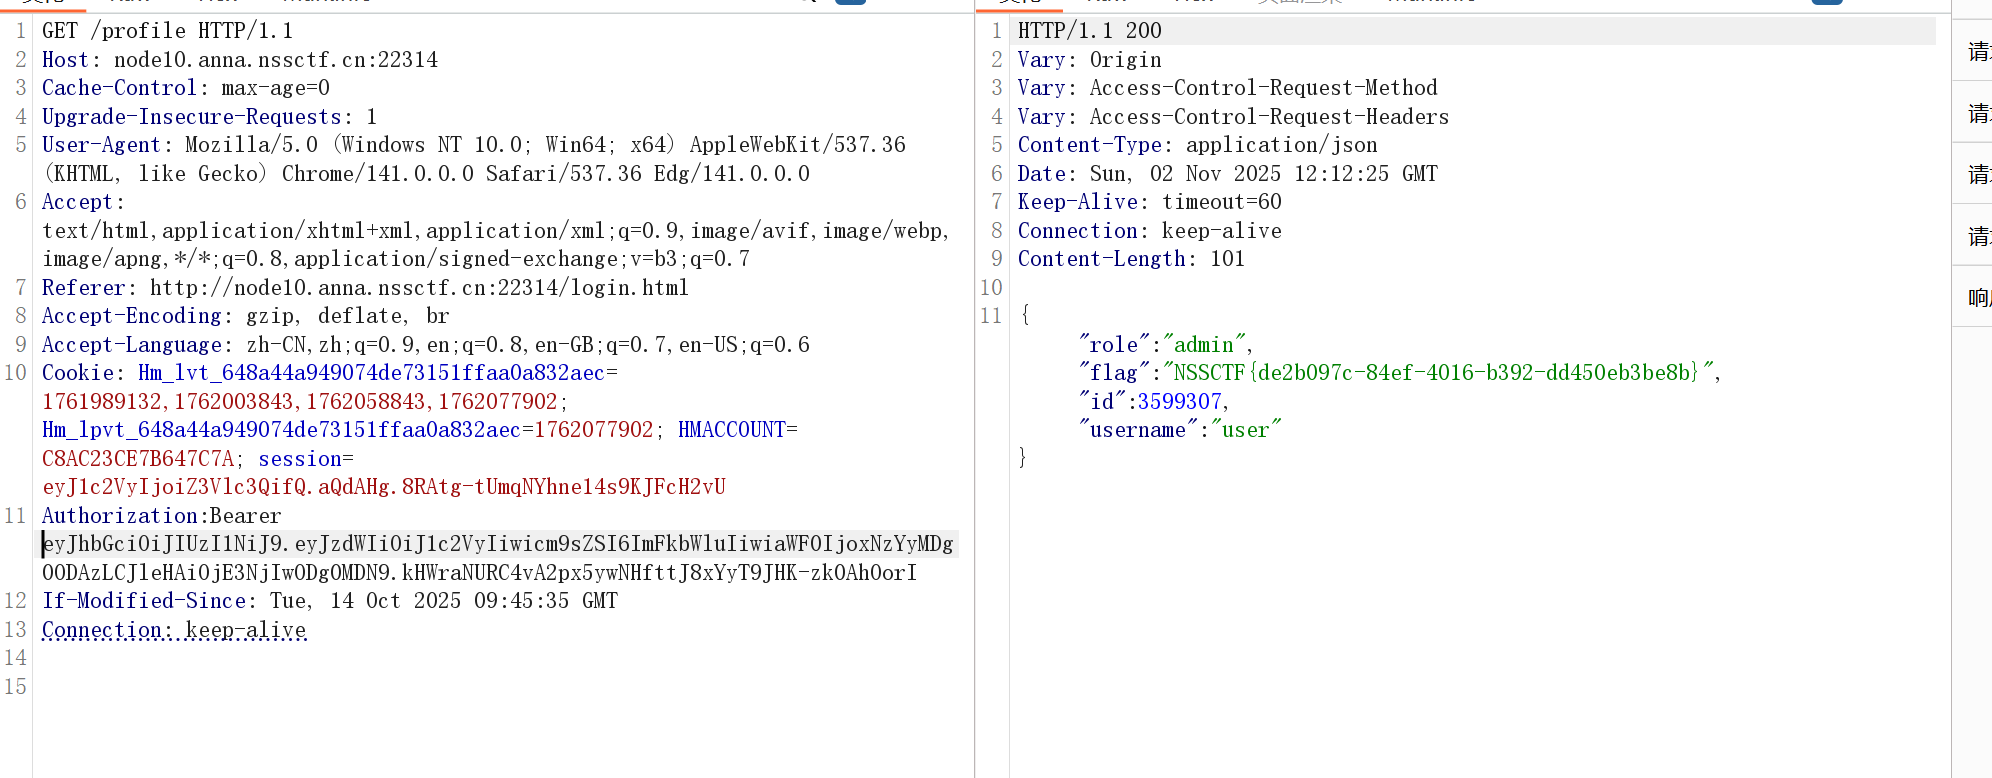Screen dimensions: 1992x778
Task: Click the id number 3599307 in the response
Action: [x=1179, y=402]
